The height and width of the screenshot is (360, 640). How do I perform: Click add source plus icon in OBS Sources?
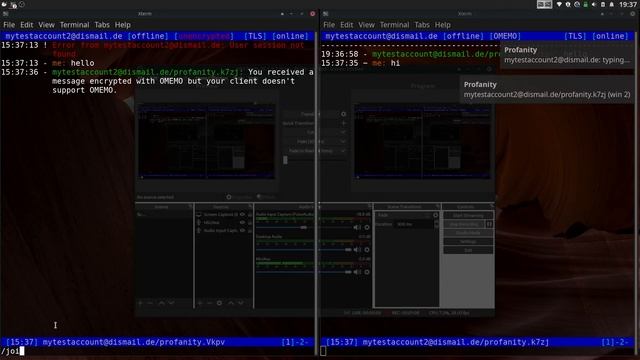tap(200, 303)
